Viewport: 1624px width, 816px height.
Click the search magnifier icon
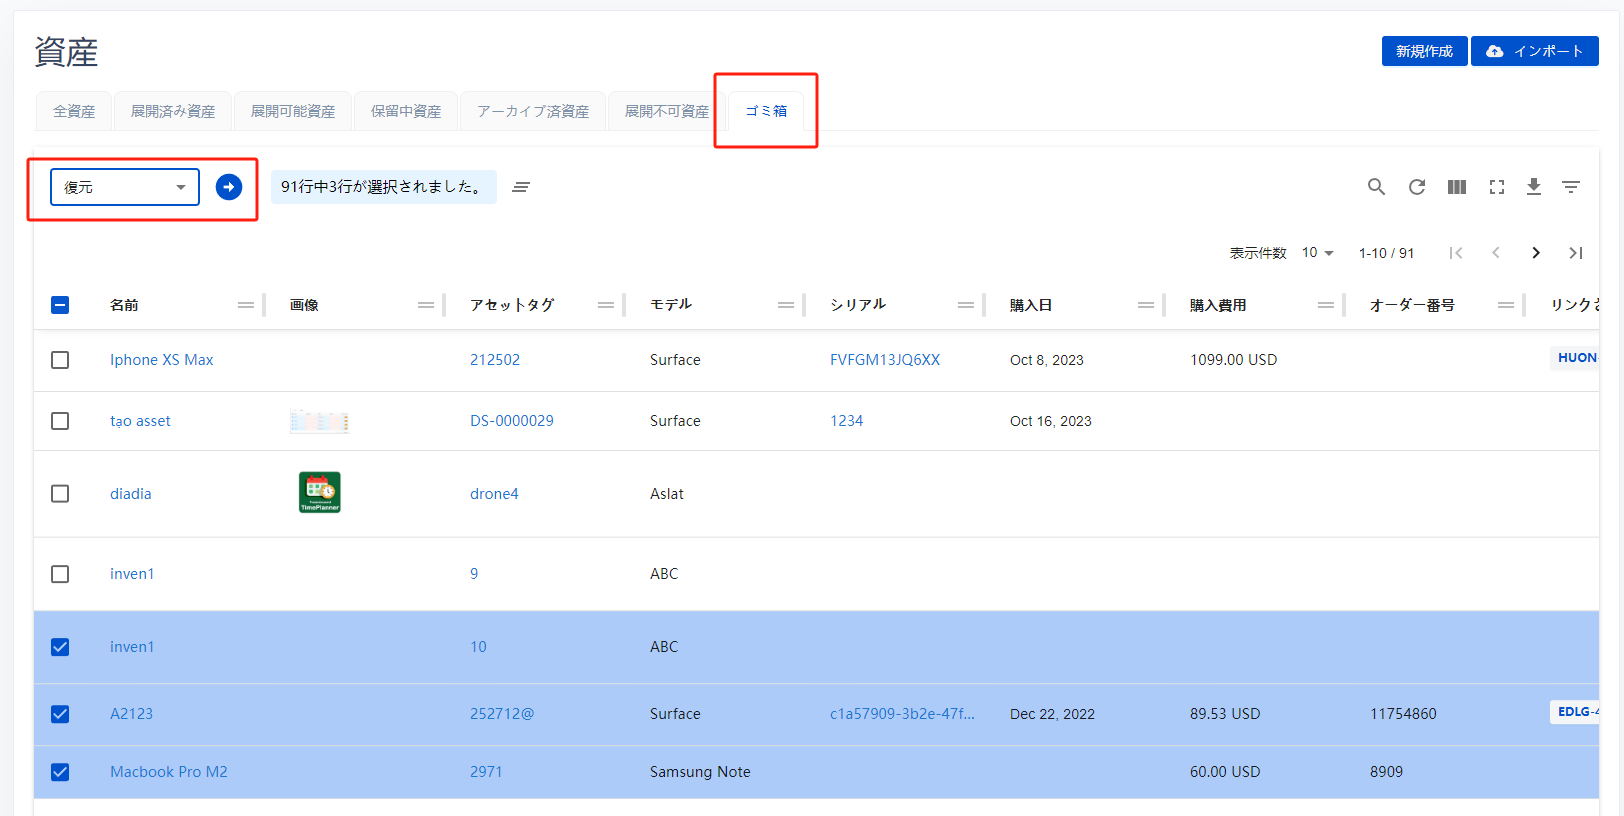(1376, 187)
